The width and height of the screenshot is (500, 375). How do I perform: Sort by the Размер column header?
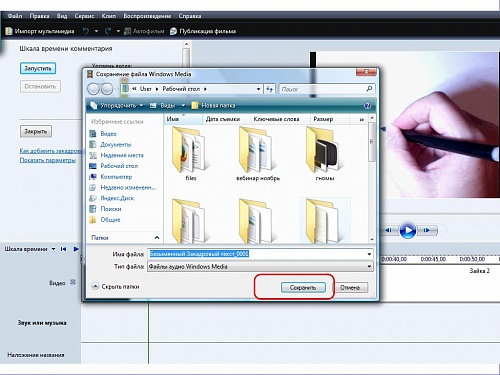330,119
